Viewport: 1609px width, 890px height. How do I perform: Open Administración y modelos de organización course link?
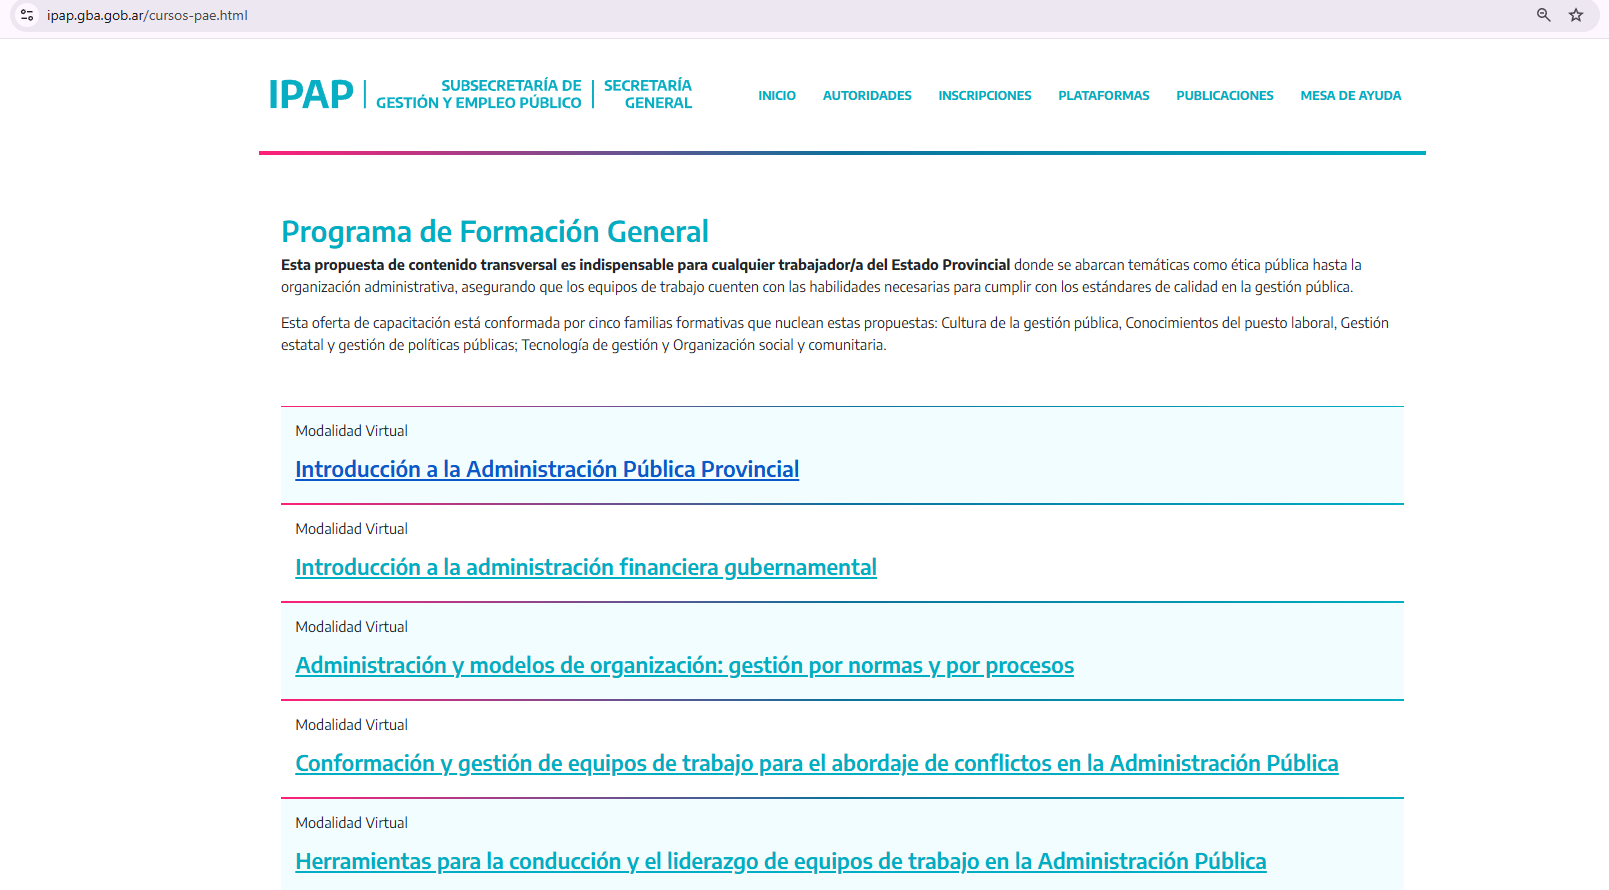pyautogui.click(x=684, y=665)
